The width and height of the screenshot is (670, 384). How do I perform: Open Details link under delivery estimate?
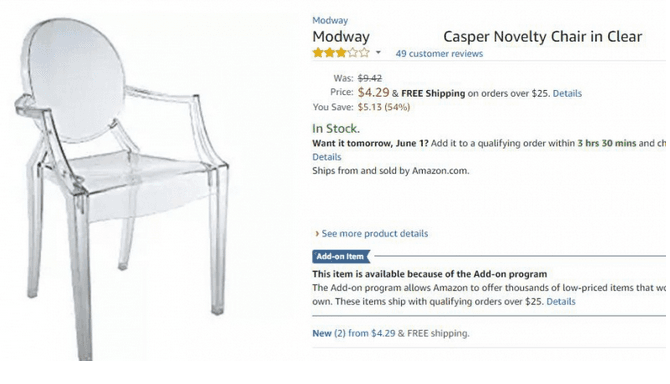(x=326, y=157)
